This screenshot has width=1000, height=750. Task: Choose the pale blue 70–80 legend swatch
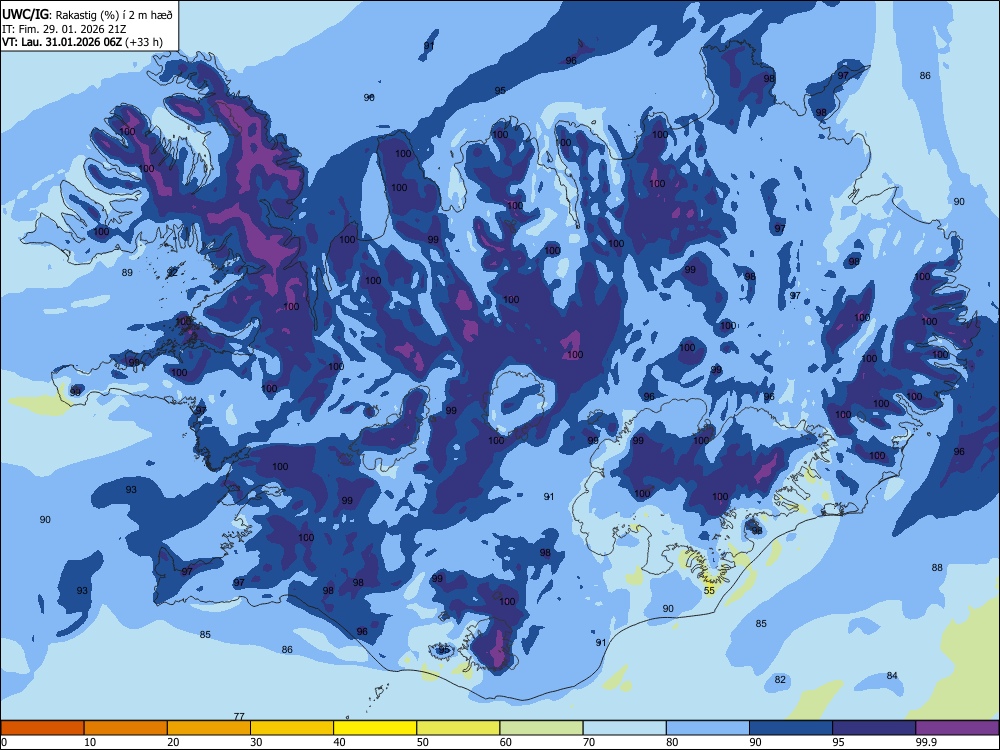[x=624, y=728]
